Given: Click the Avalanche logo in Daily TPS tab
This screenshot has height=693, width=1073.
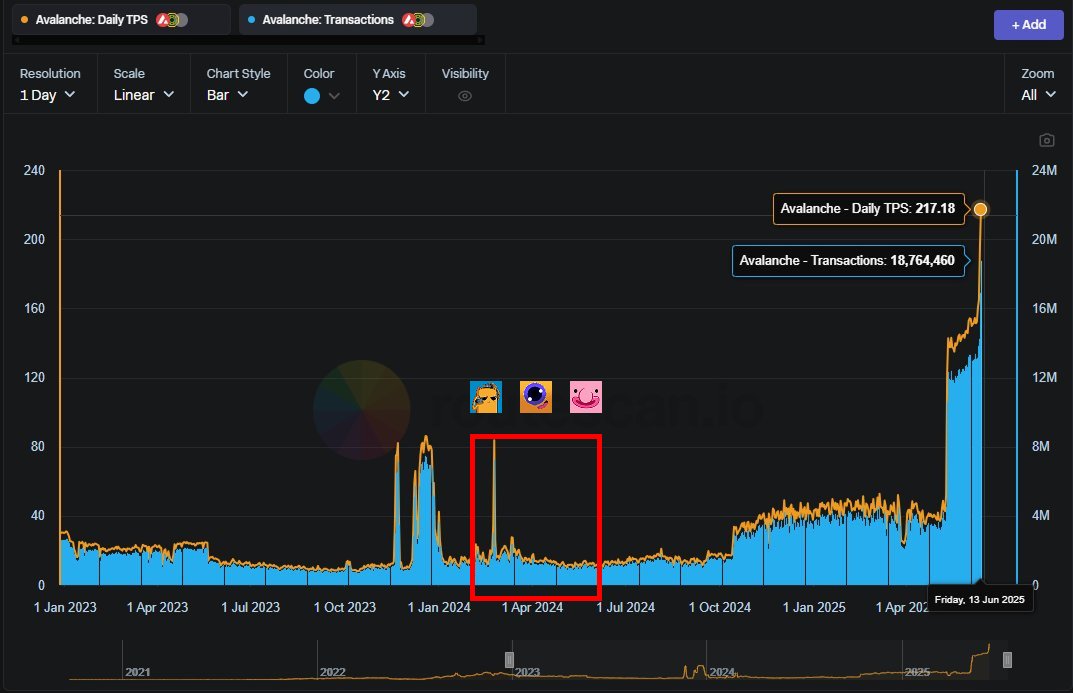Looking at the screenshot, I should (163, 20).
